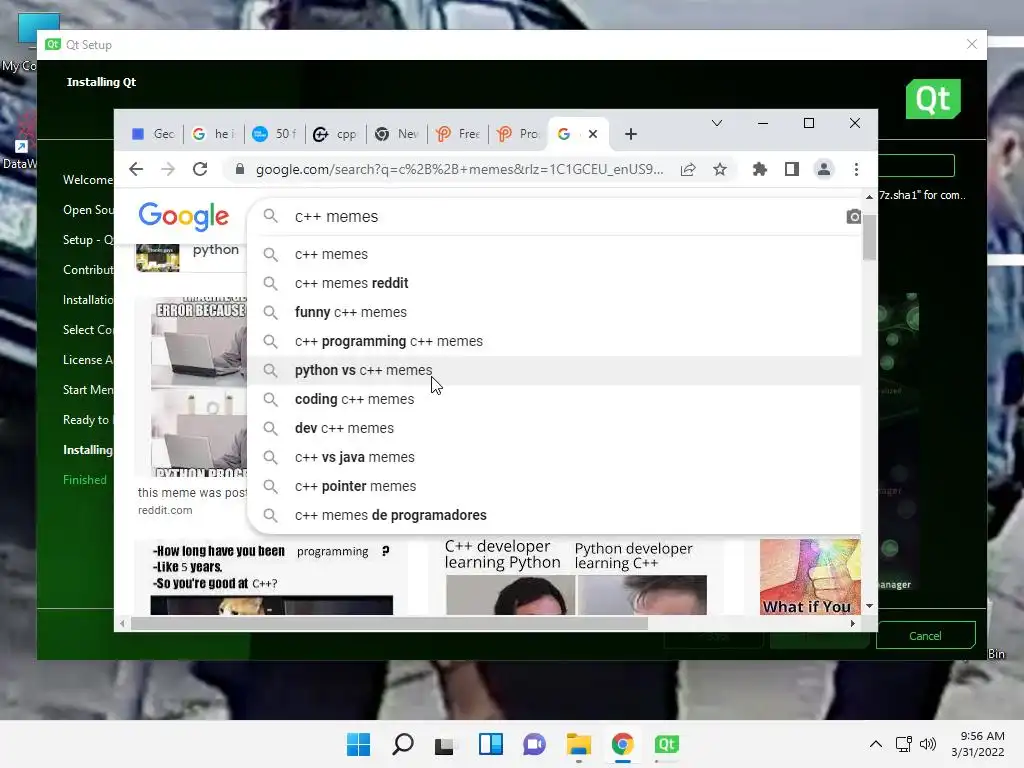
Task: Click the 'python' filter chip thumbnail
Action: 157,257
